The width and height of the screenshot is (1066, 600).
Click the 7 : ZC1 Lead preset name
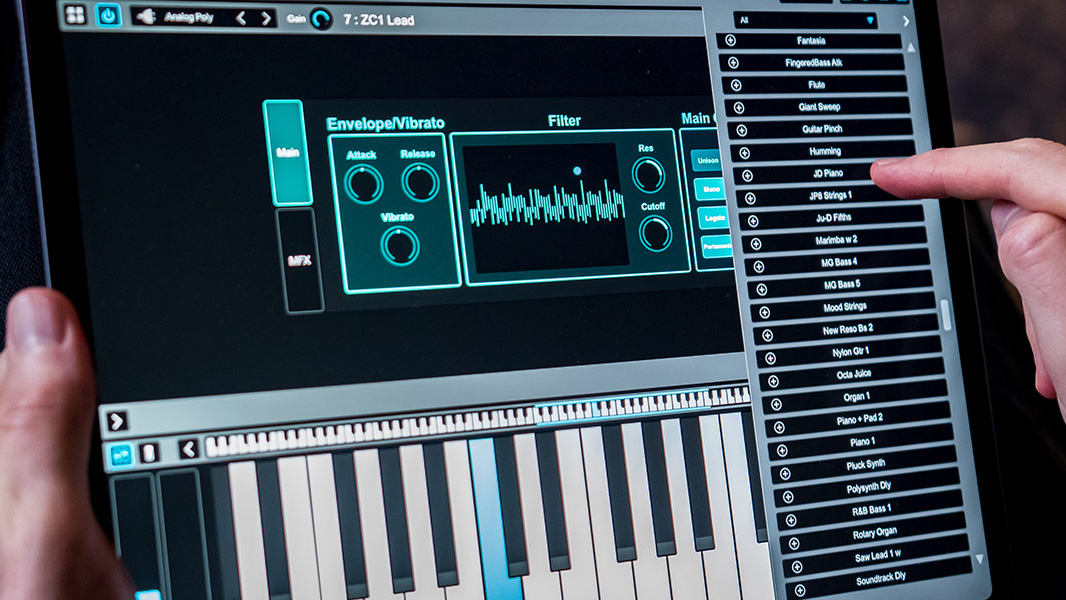coord(379,20)
